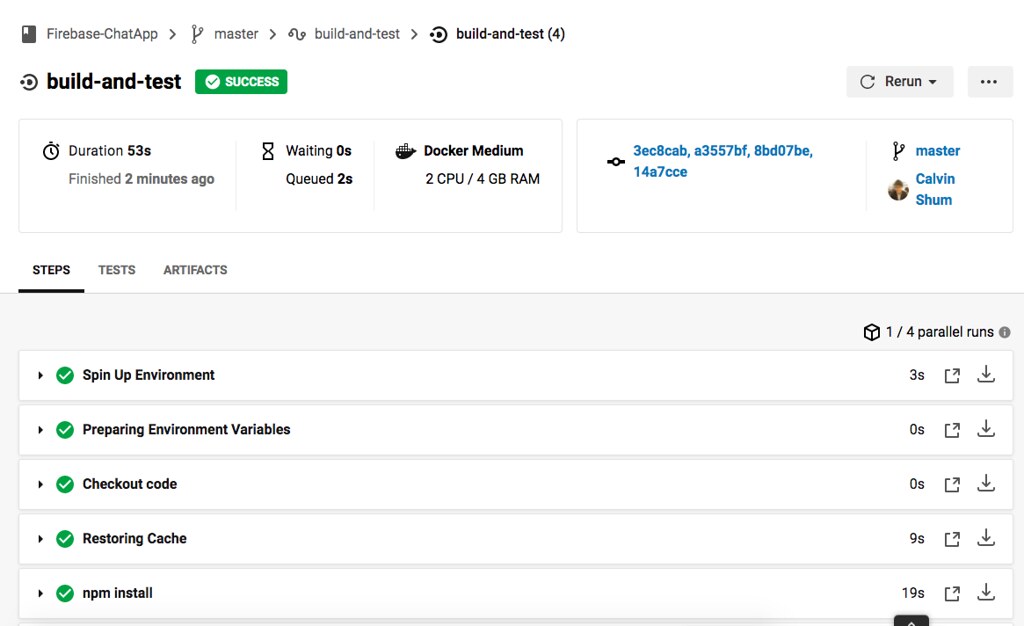Click the Firebase-ChatApp project book icon
This screenshot has width=1024, height=626.
point(29,34)
